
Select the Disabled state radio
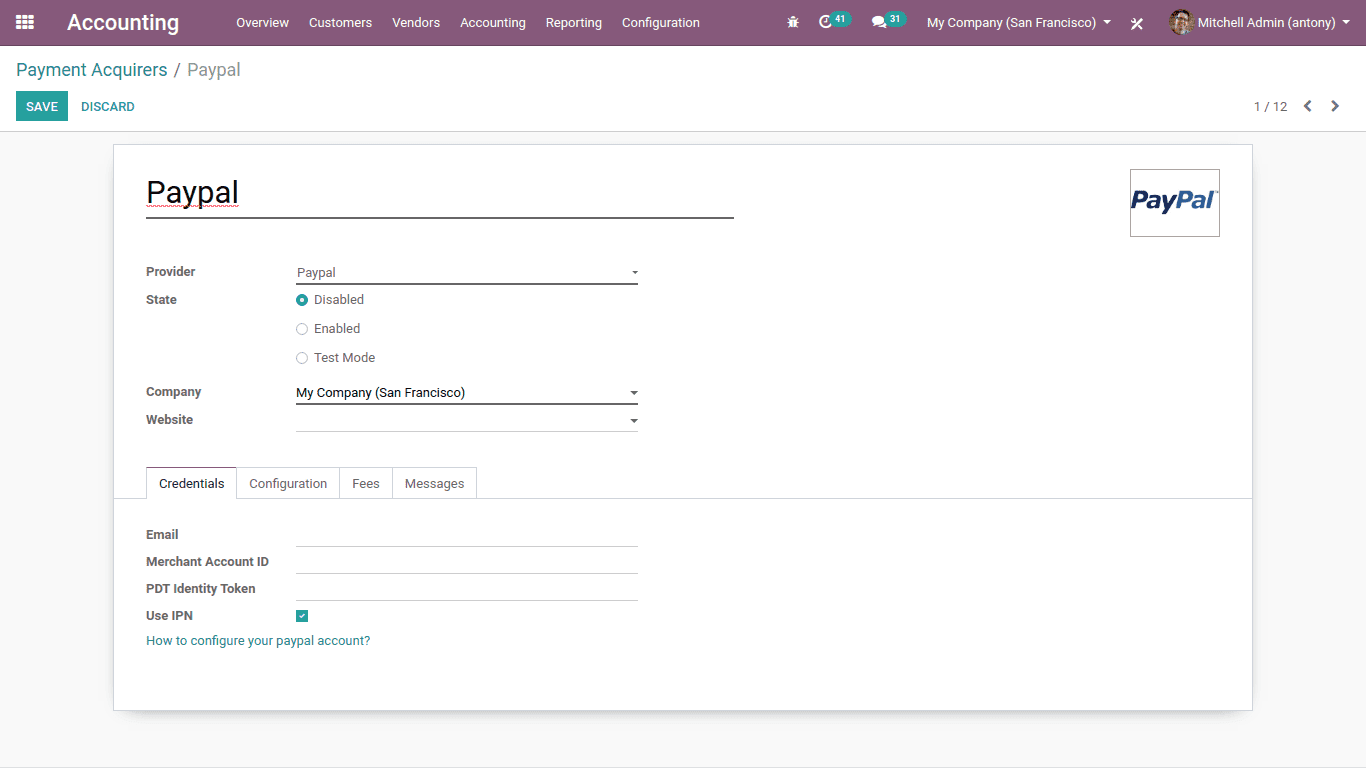(x=302, y=300)
